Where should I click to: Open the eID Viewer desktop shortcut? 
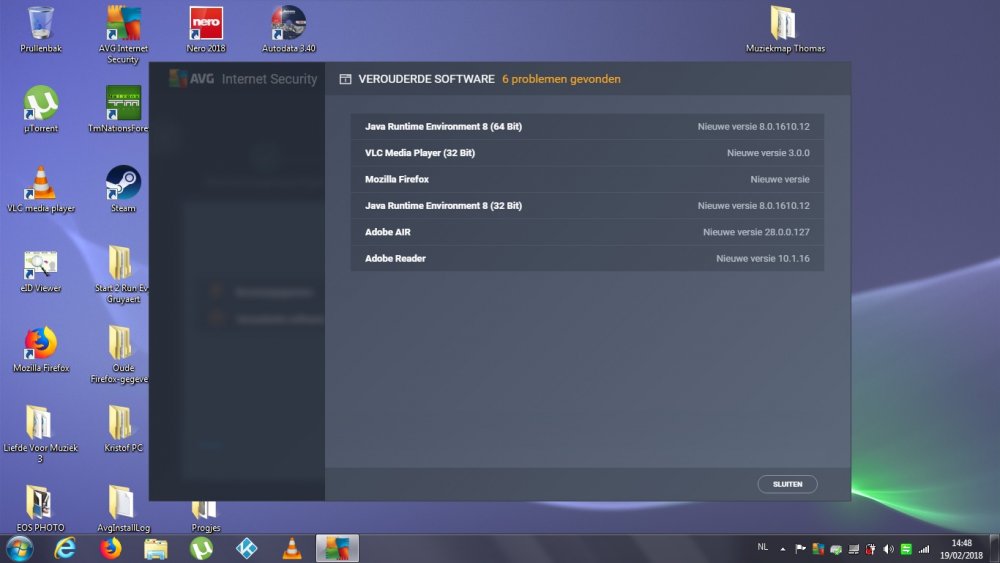click(41, 270)
